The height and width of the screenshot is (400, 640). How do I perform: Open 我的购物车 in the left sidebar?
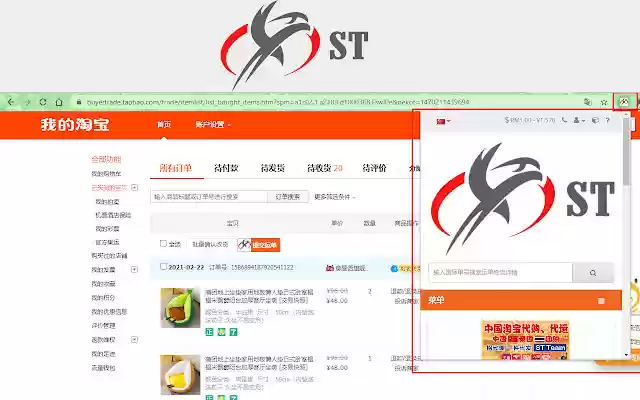click(106, 173)
